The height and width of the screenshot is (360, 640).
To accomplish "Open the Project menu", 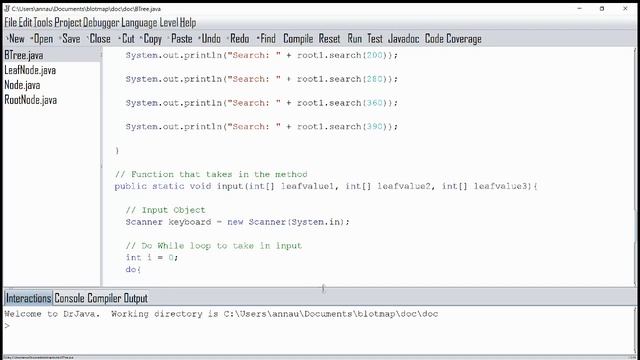I will pos(68,22).
